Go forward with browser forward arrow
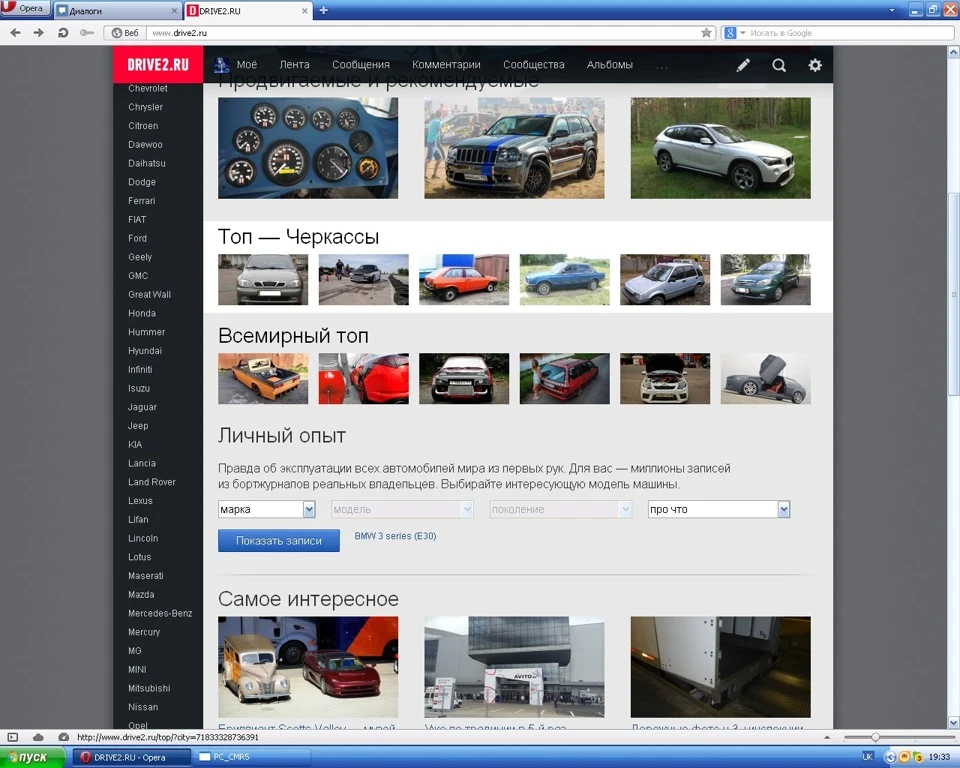This screenshot has width=960, height=768. (39, 32)
